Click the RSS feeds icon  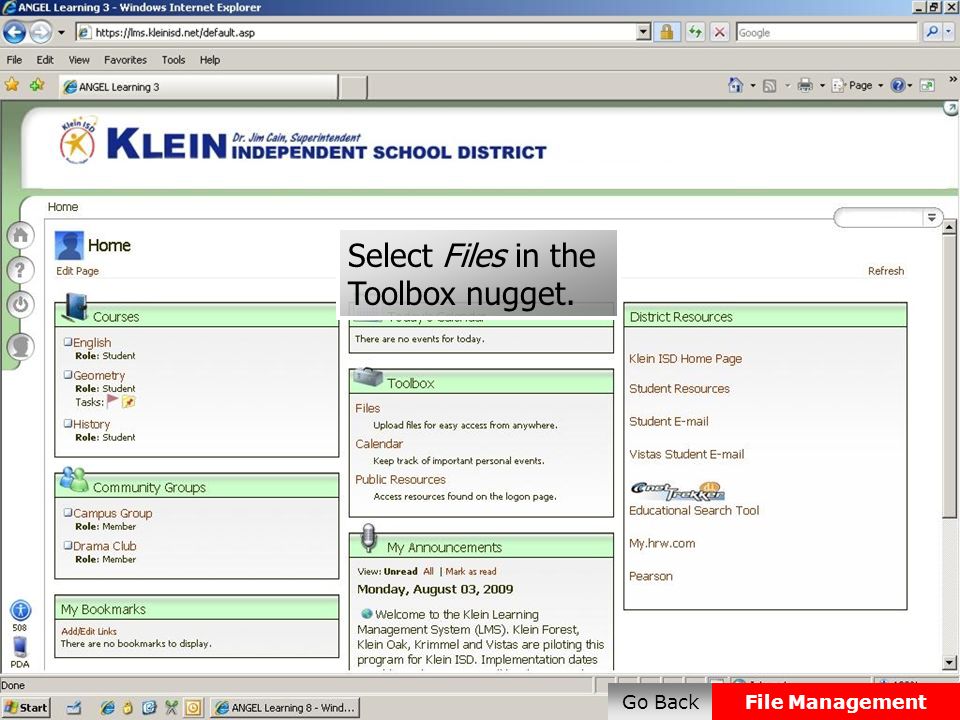(770, 86)
